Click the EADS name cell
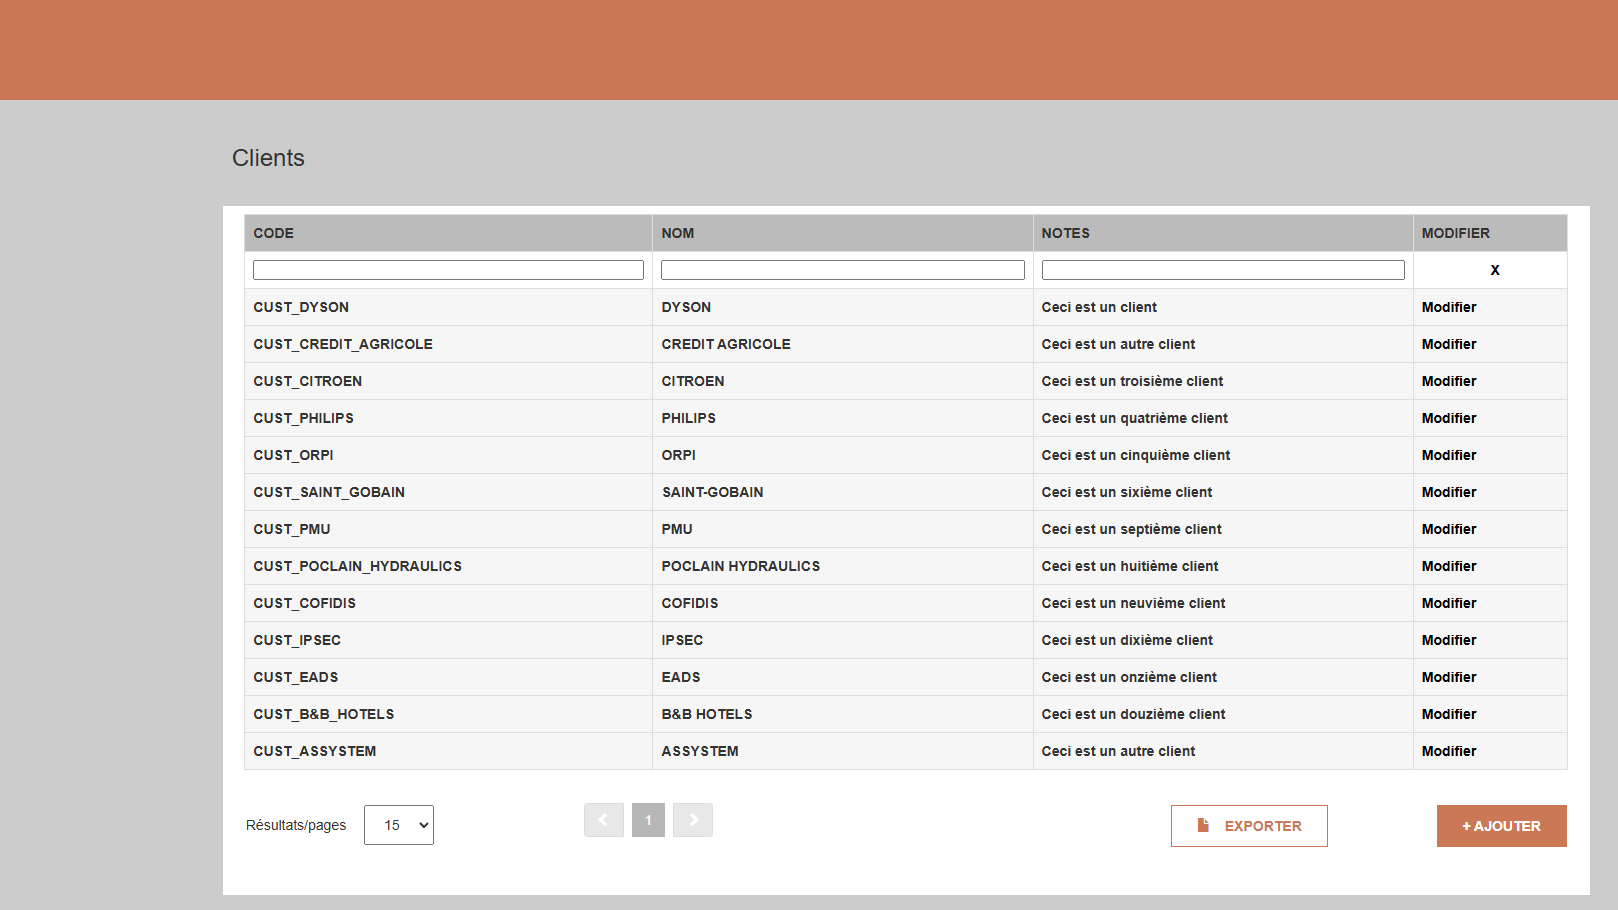 (x=843, y=677)
